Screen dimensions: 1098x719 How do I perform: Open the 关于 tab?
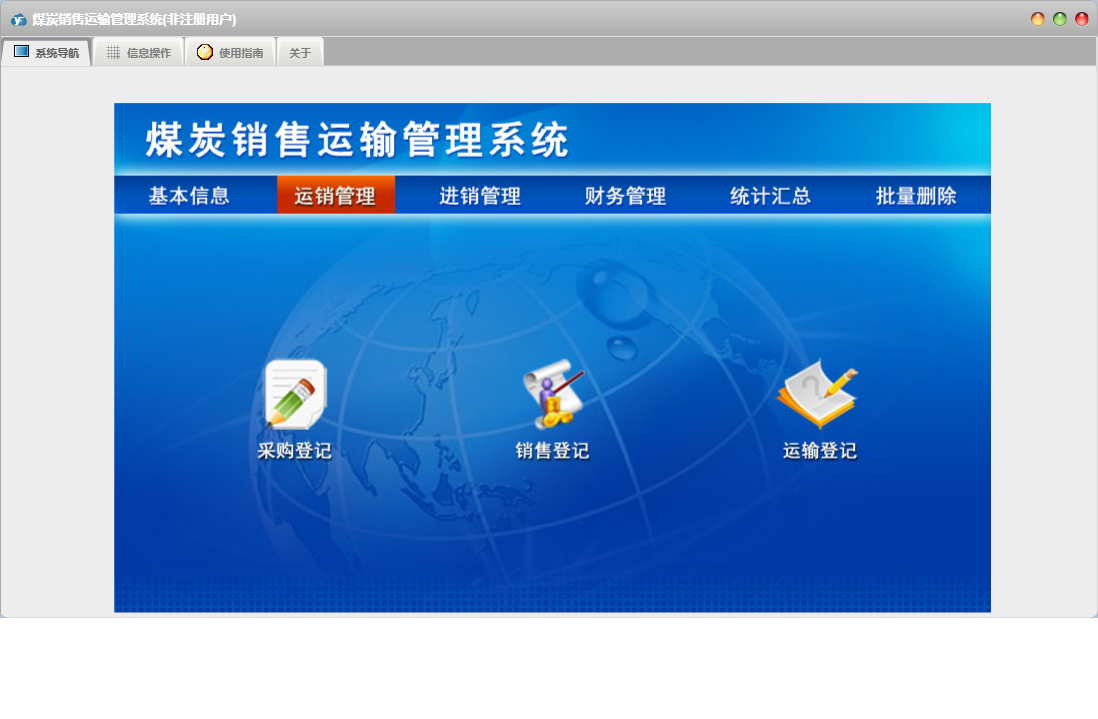pyautogui.click(x=300, y=53)
